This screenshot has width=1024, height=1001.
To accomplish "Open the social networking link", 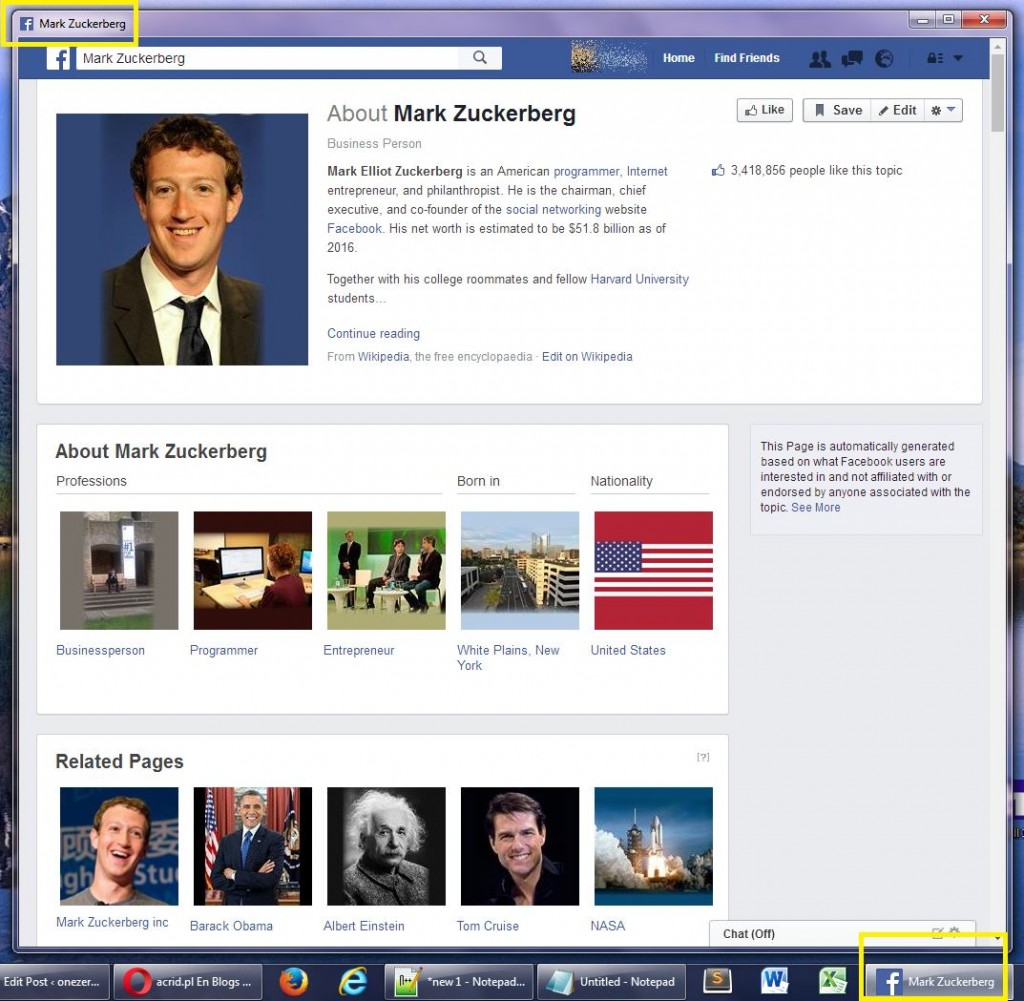I will click(x=553, y=209).
